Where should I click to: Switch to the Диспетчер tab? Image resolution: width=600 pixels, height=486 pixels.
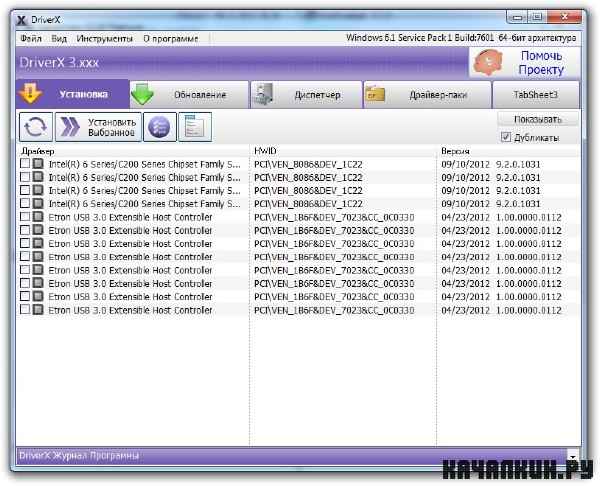coord(306,95)
